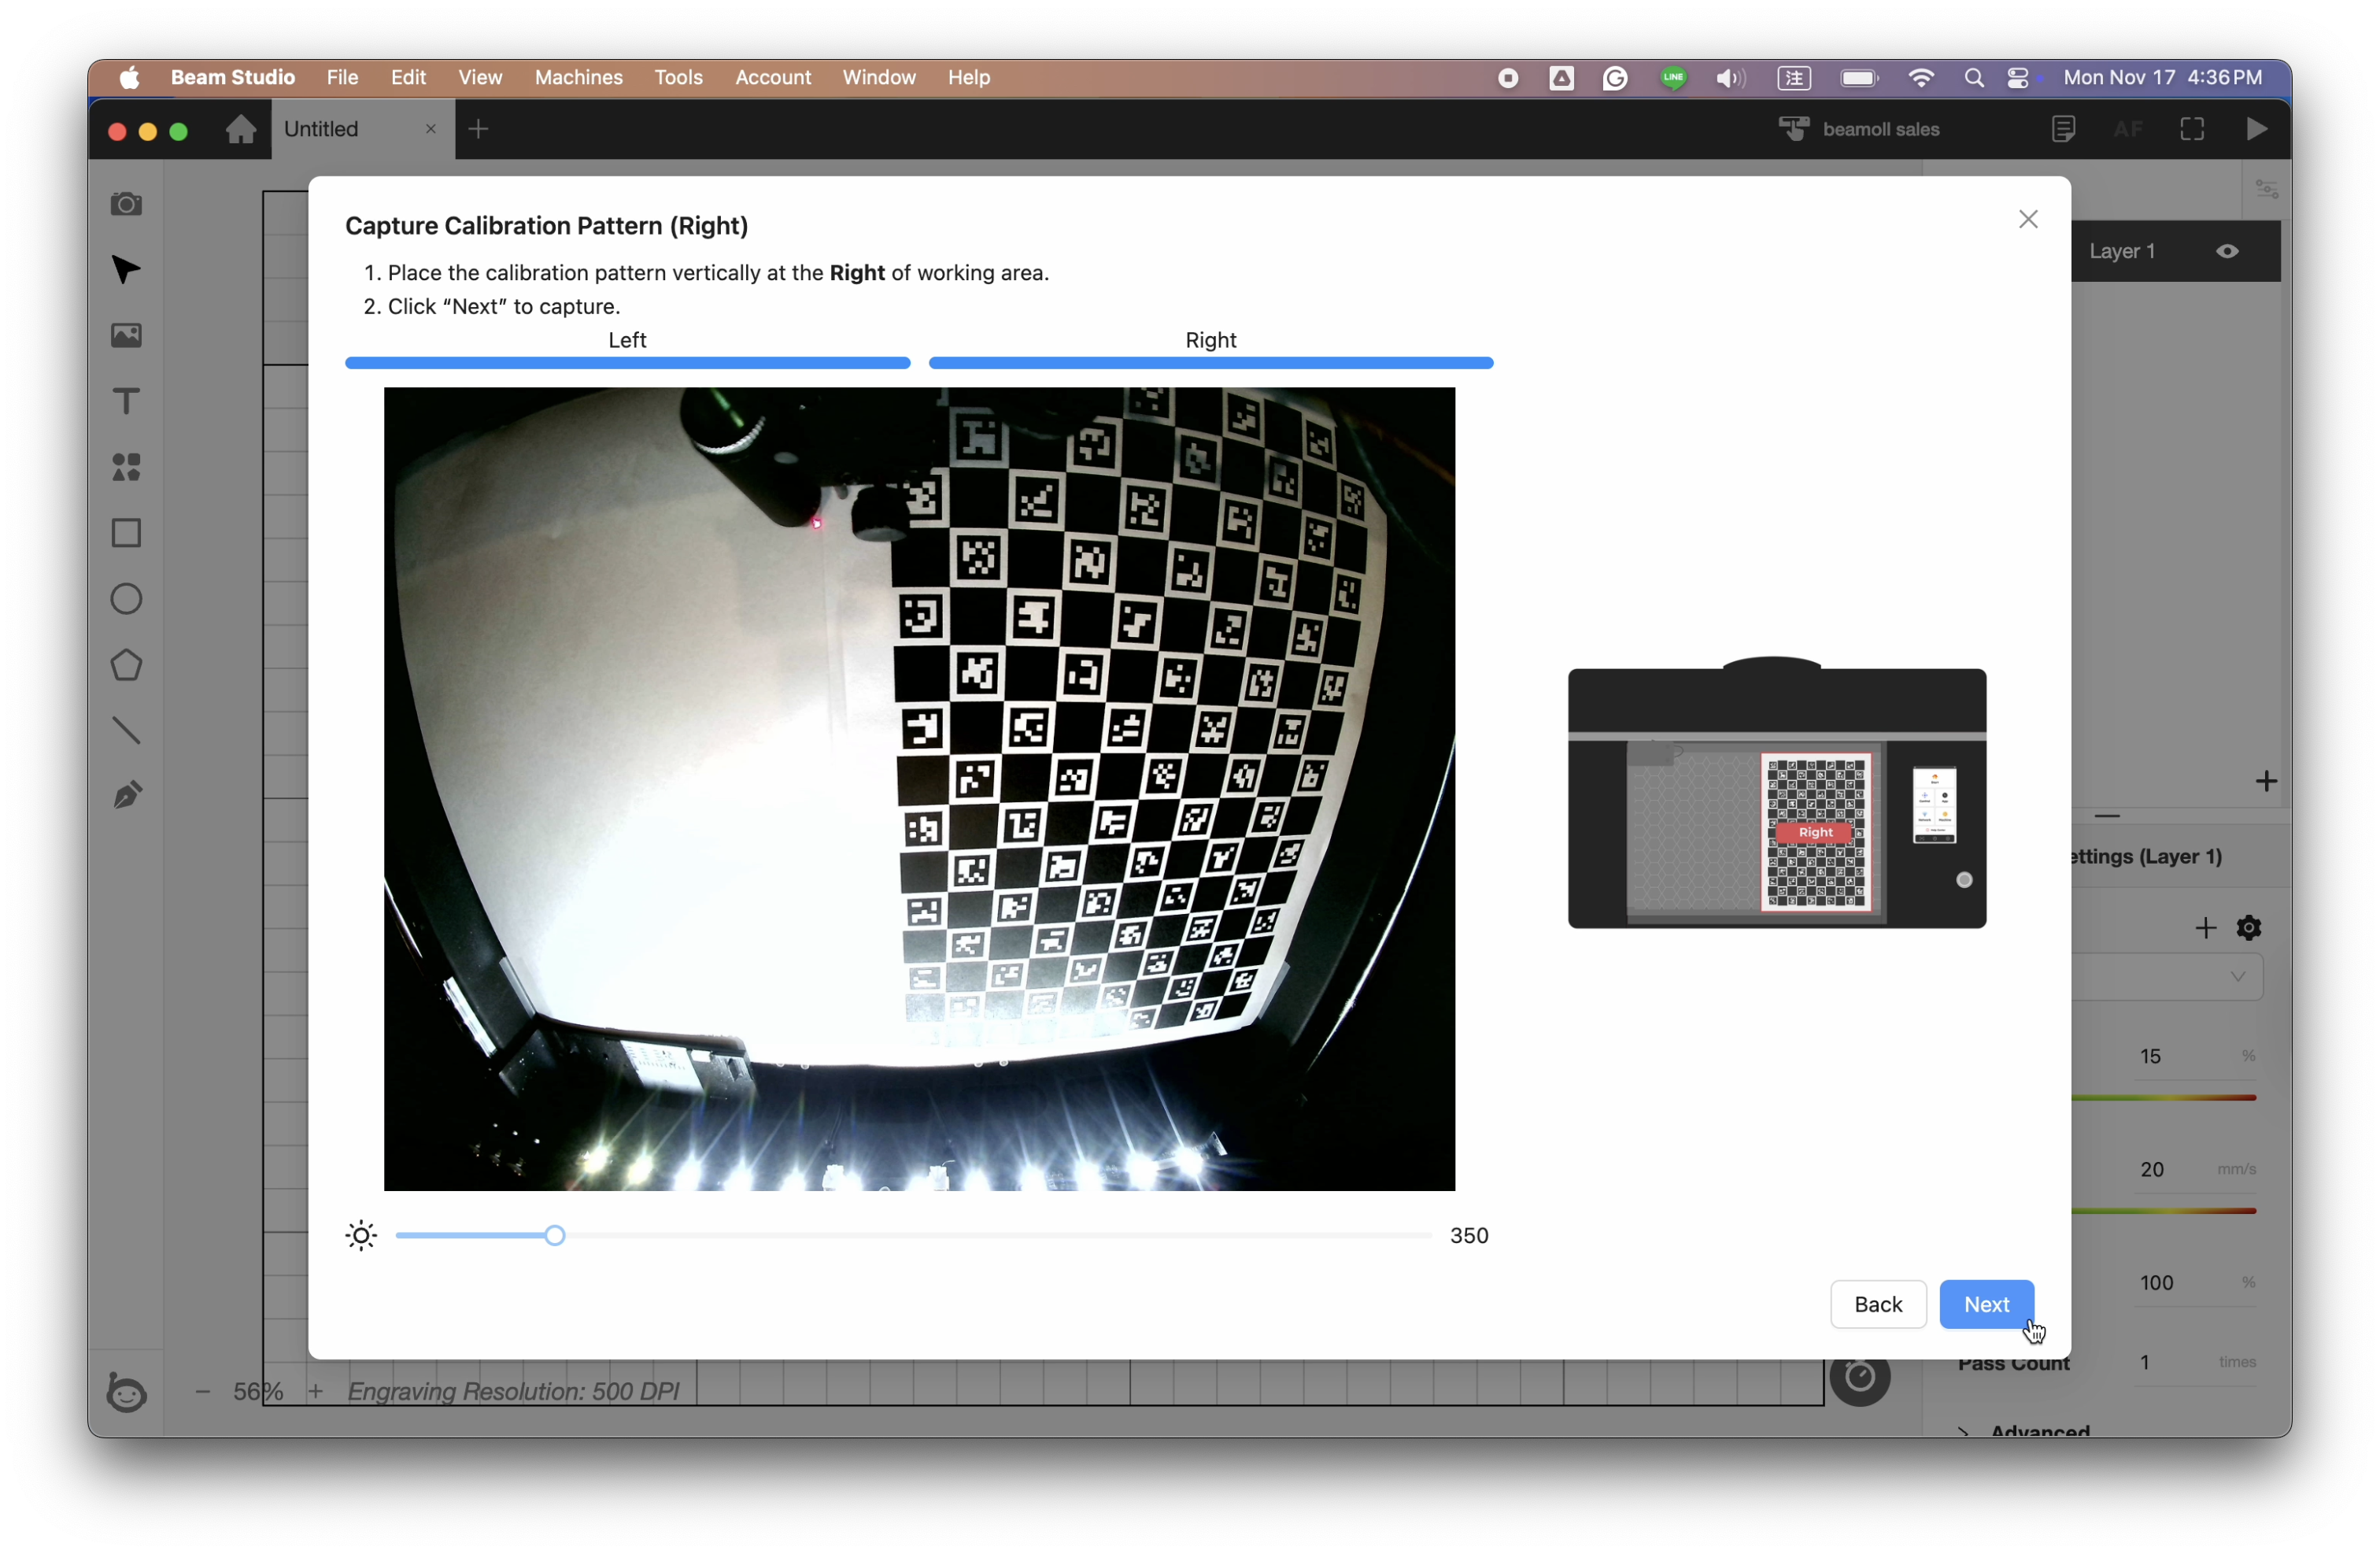
Task: Switch to the Untitled tab
Action: click(x=363, y=129)
